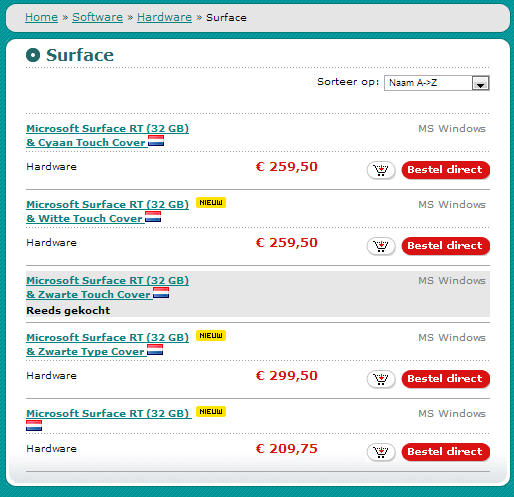
Task: Open Surface RT & Zwarte Touch Cover product
Action: click(x=107, y=287)
